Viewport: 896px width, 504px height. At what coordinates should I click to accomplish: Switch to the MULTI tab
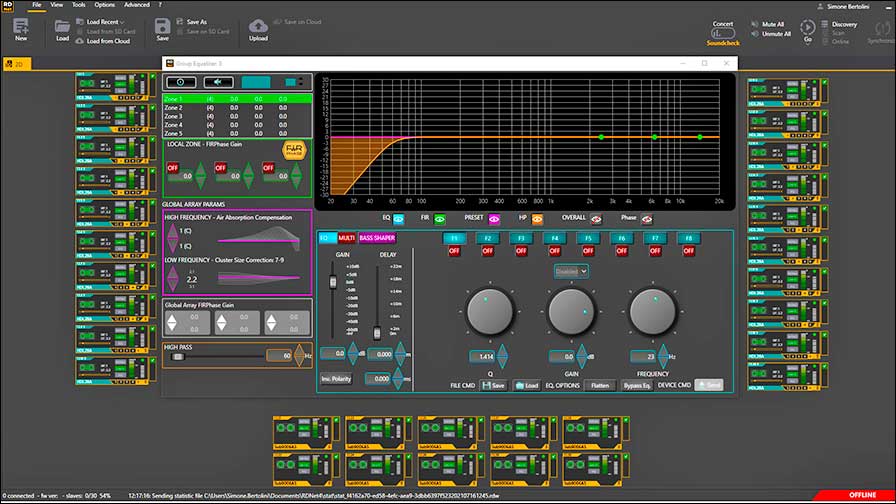[x=346, y=238]
